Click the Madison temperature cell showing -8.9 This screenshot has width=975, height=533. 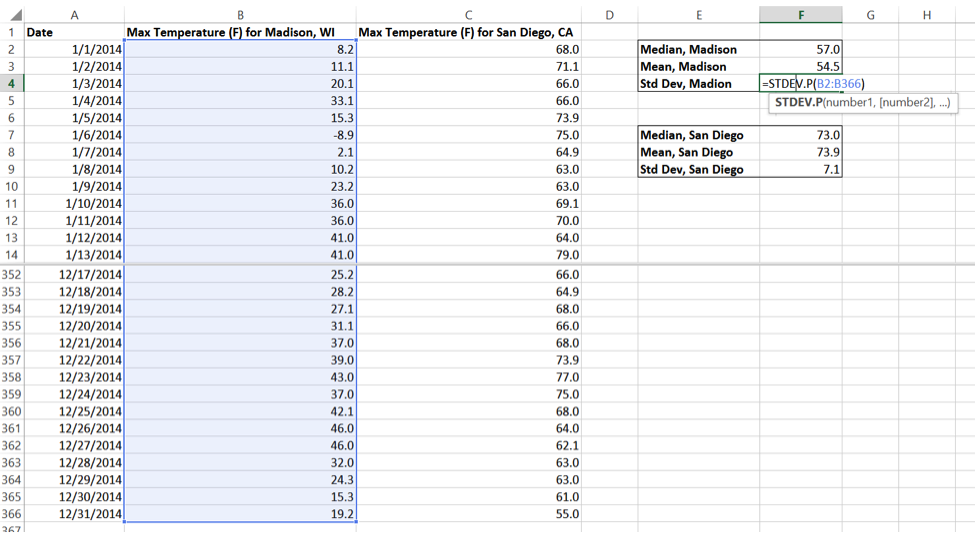pos(240,135)
